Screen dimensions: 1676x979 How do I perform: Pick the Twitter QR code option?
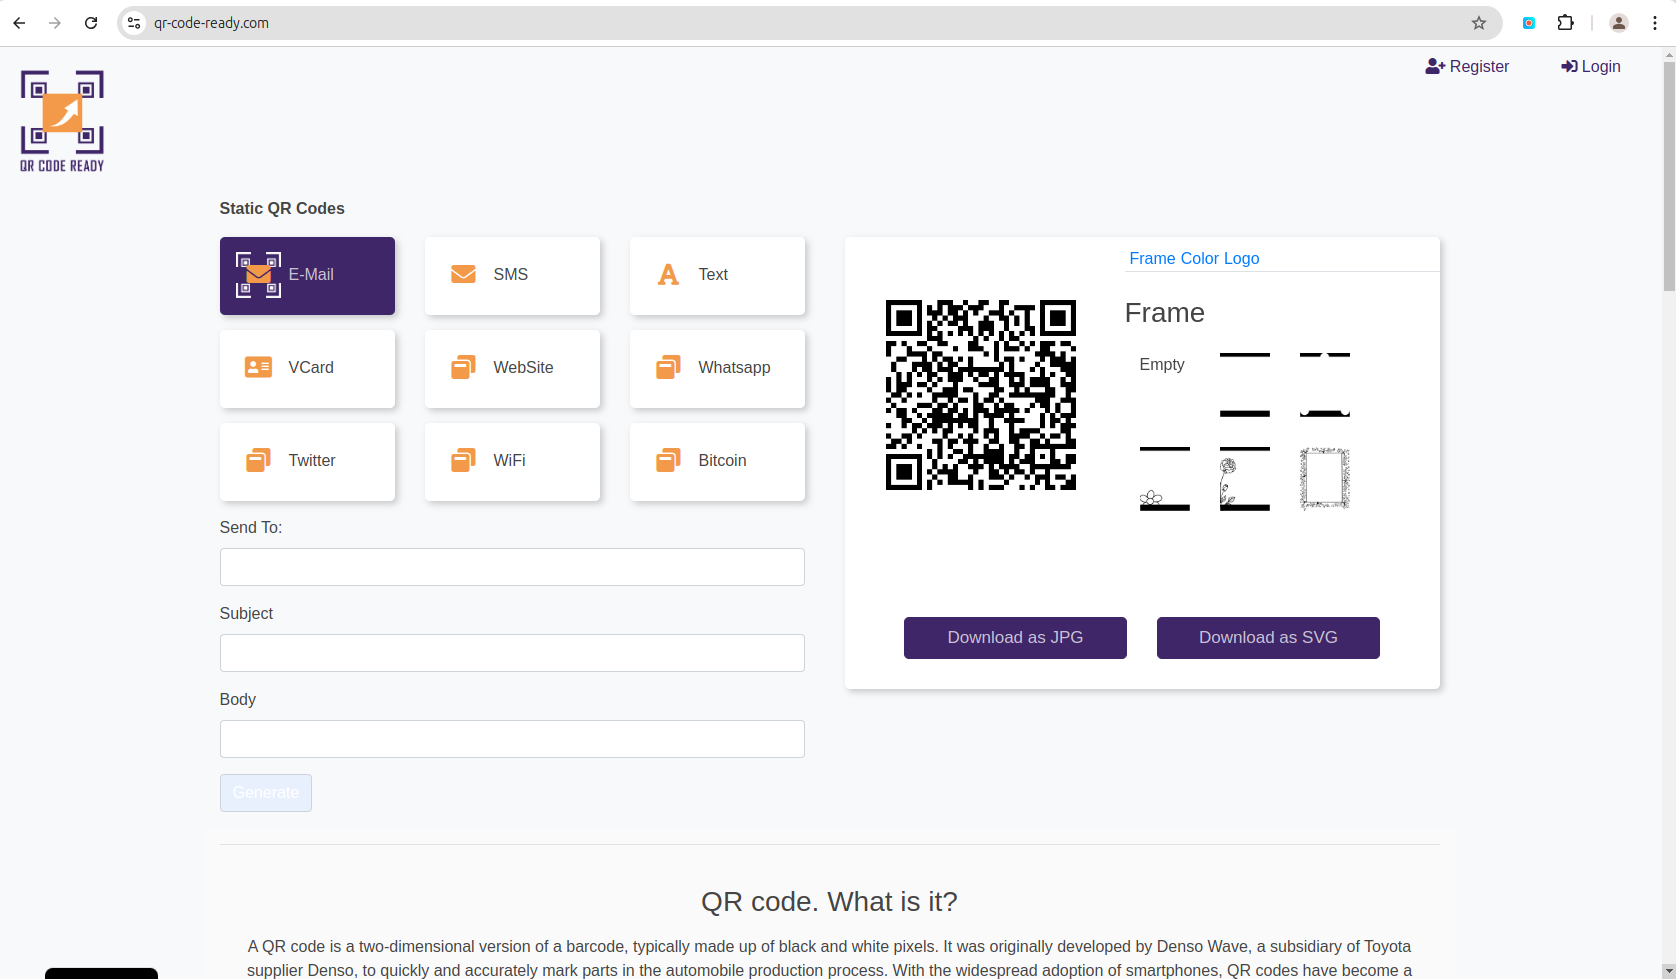pos(307,462)
